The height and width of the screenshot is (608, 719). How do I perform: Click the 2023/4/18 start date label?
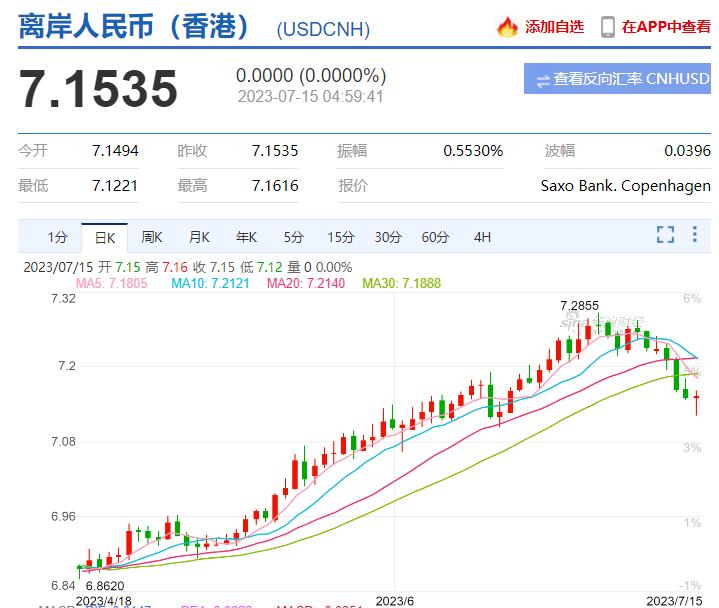(104, 601)
